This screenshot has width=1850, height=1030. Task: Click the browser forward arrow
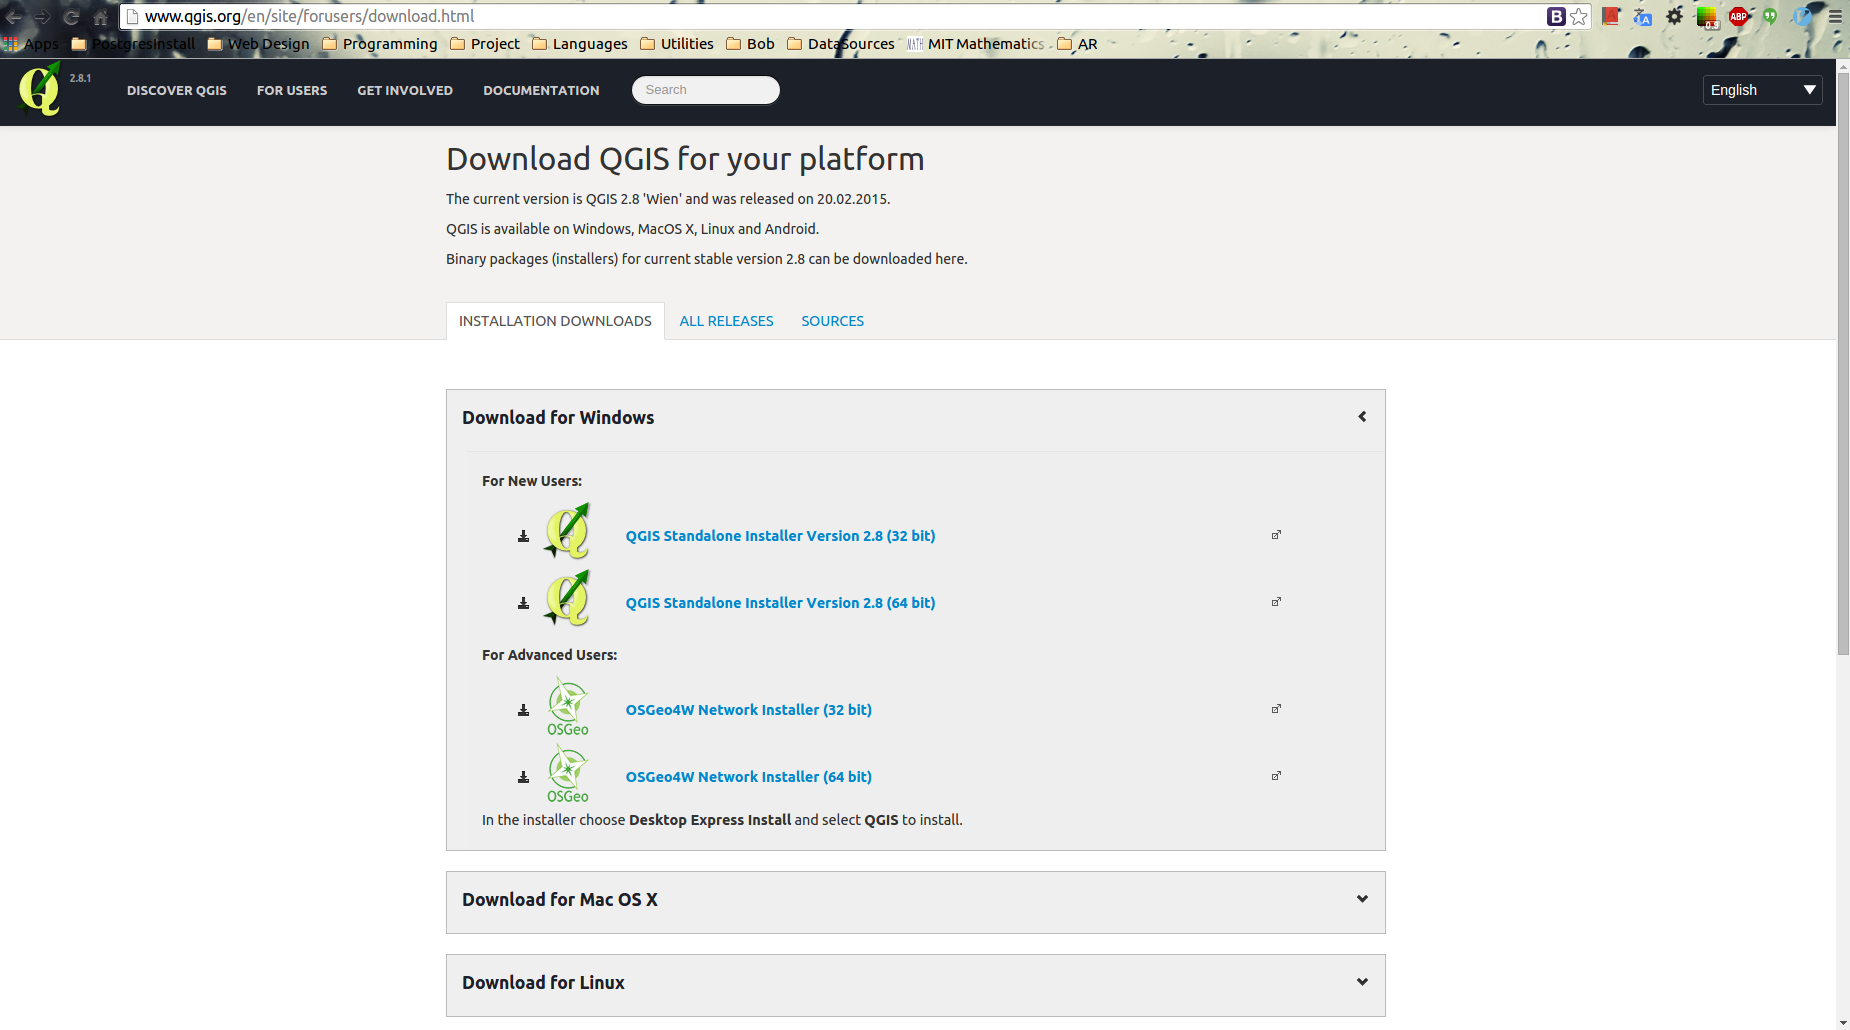click(x=42, y=17)
